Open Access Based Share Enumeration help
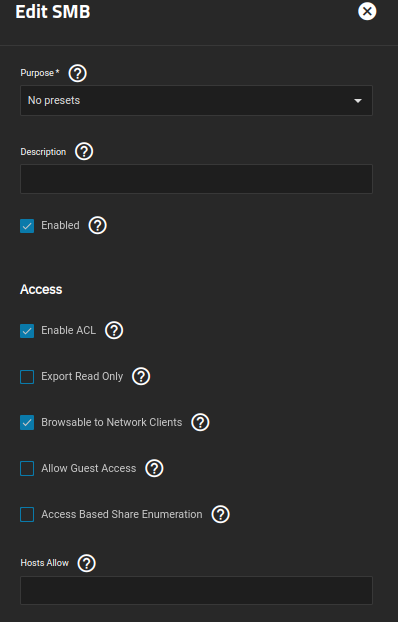The height and width of the screenshot is (622, 398). point(220,514)
